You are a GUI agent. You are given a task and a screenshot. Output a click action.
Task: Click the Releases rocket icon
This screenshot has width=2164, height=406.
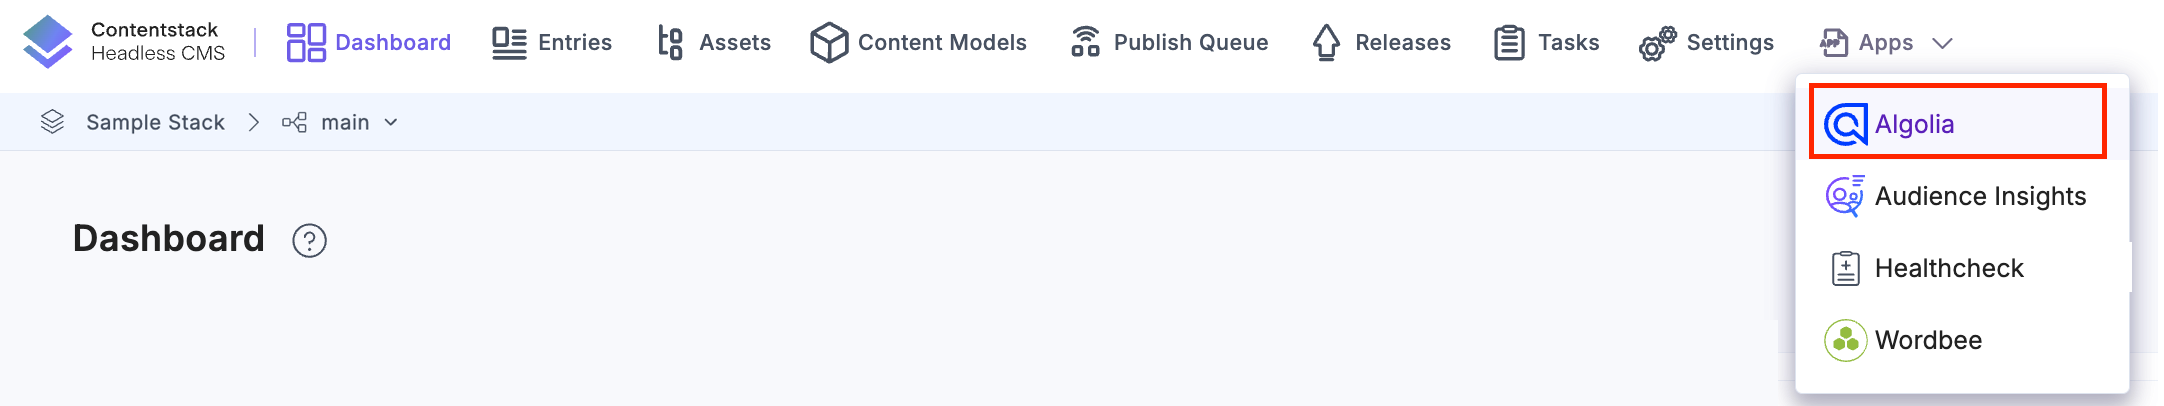click(1326, 43)
